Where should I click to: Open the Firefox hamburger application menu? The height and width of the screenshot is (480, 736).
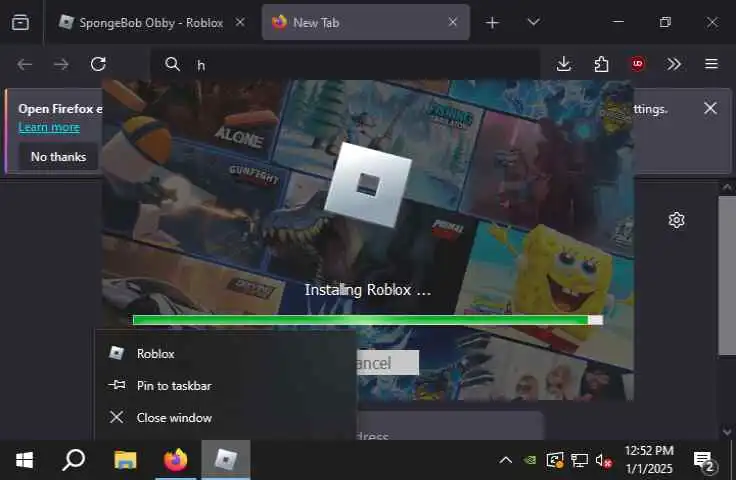711,64
